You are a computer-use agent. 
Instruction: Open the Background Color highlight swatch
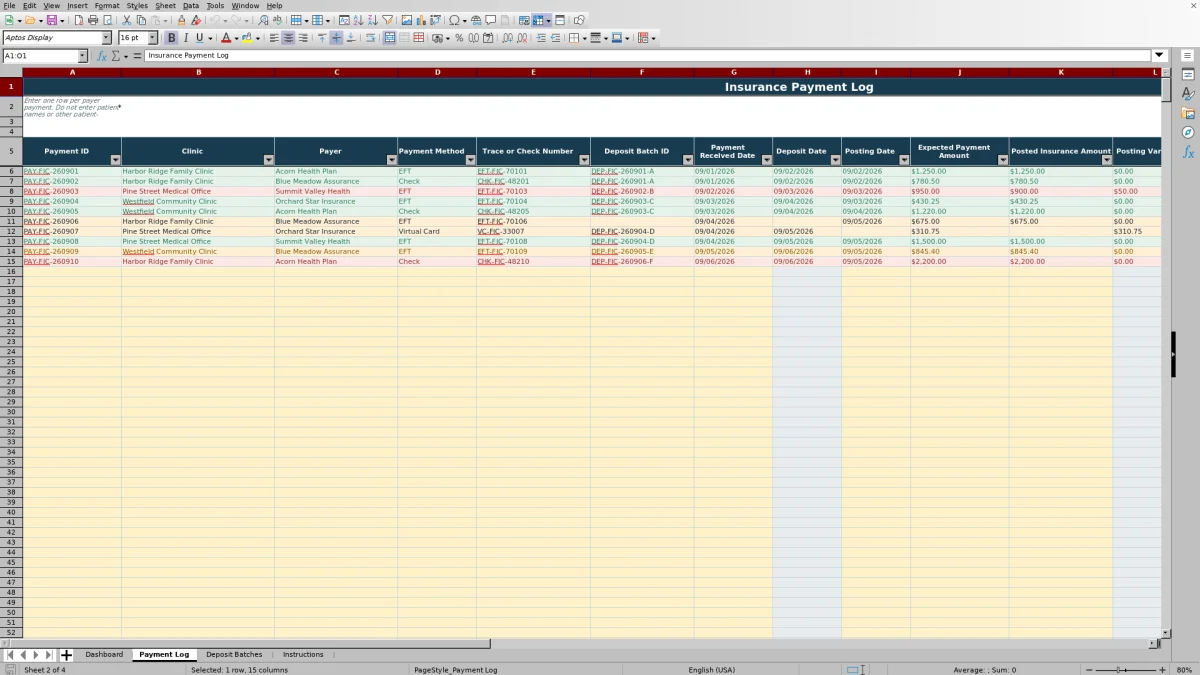pyautogui.click(x=247, y=38)
